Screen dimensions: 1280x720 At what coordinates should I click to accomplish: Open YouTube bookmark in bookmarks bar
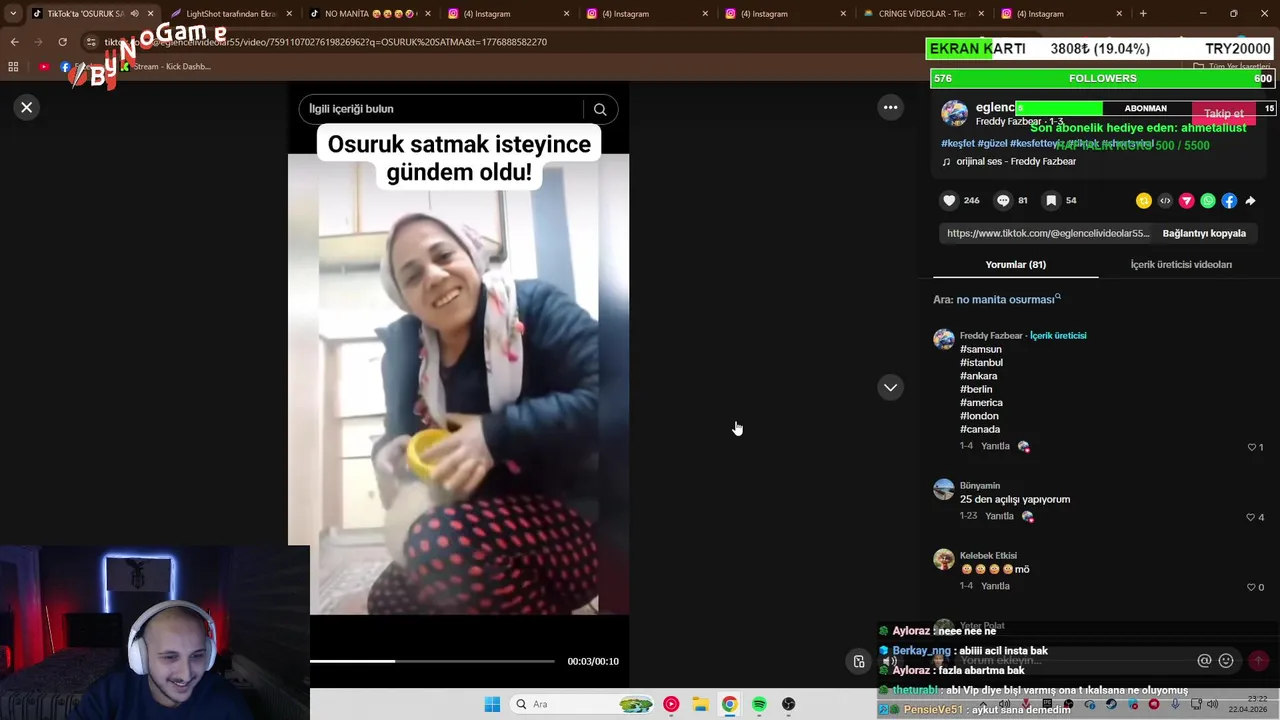pyautogui.click(x=44, y=67)
